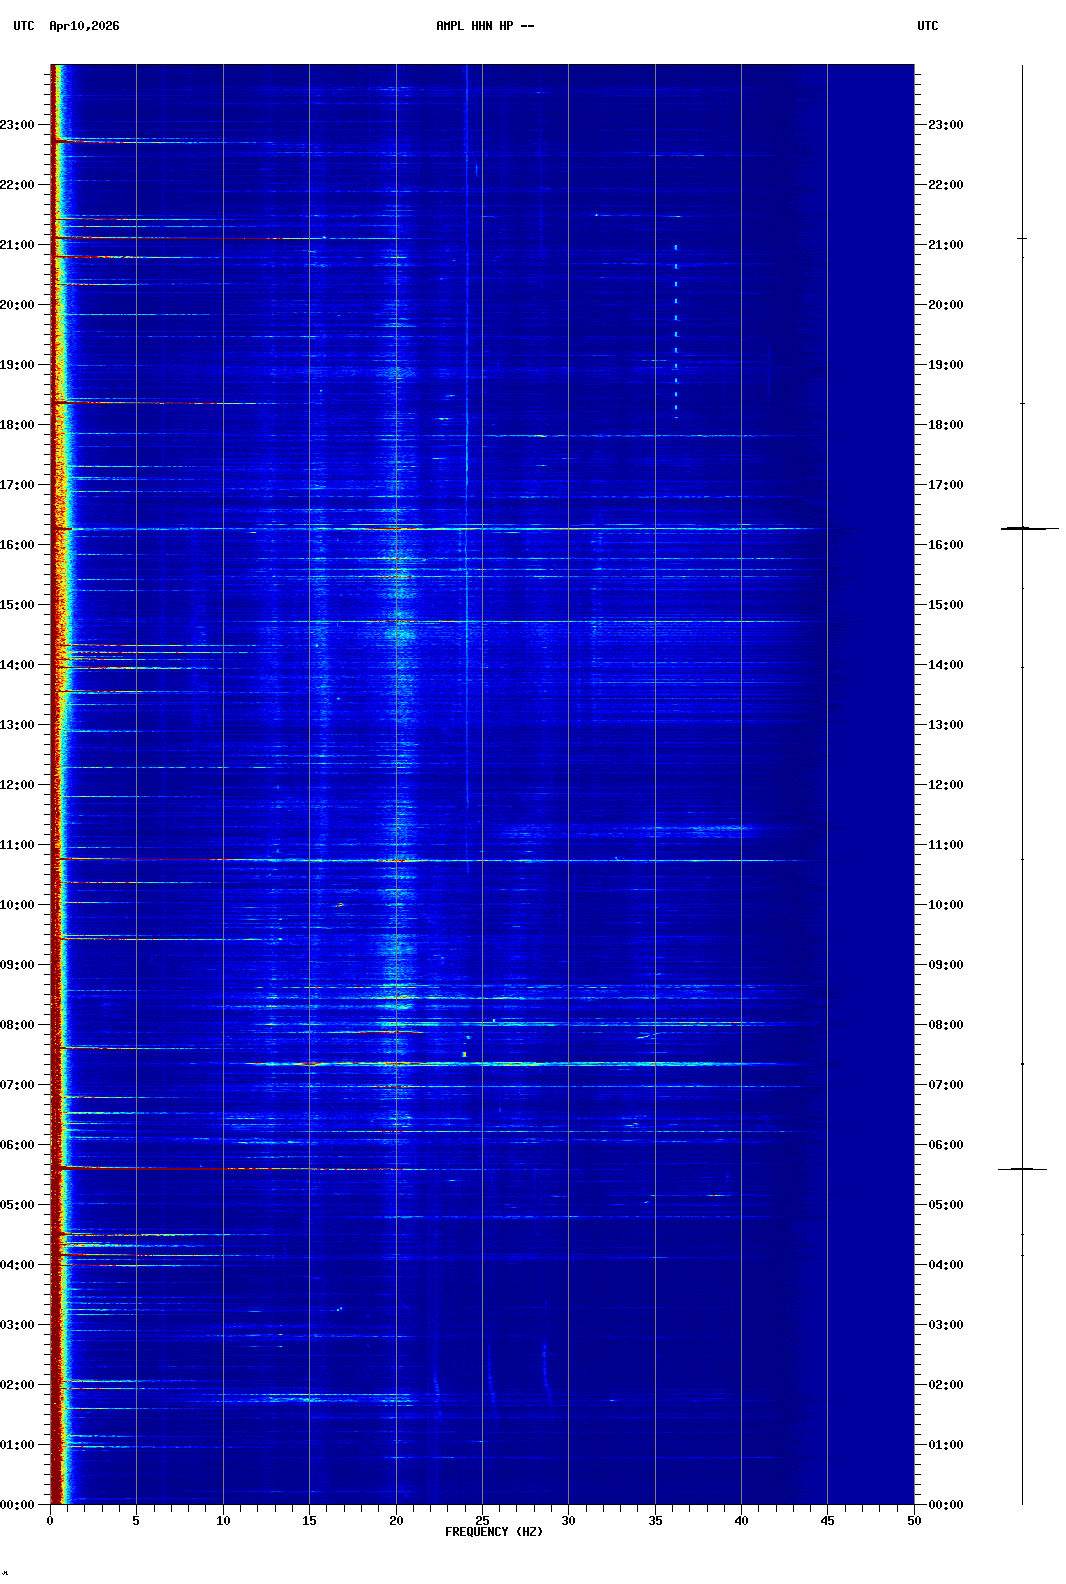Click the UTC label in the top-right corner

click(x=927, y=26)
